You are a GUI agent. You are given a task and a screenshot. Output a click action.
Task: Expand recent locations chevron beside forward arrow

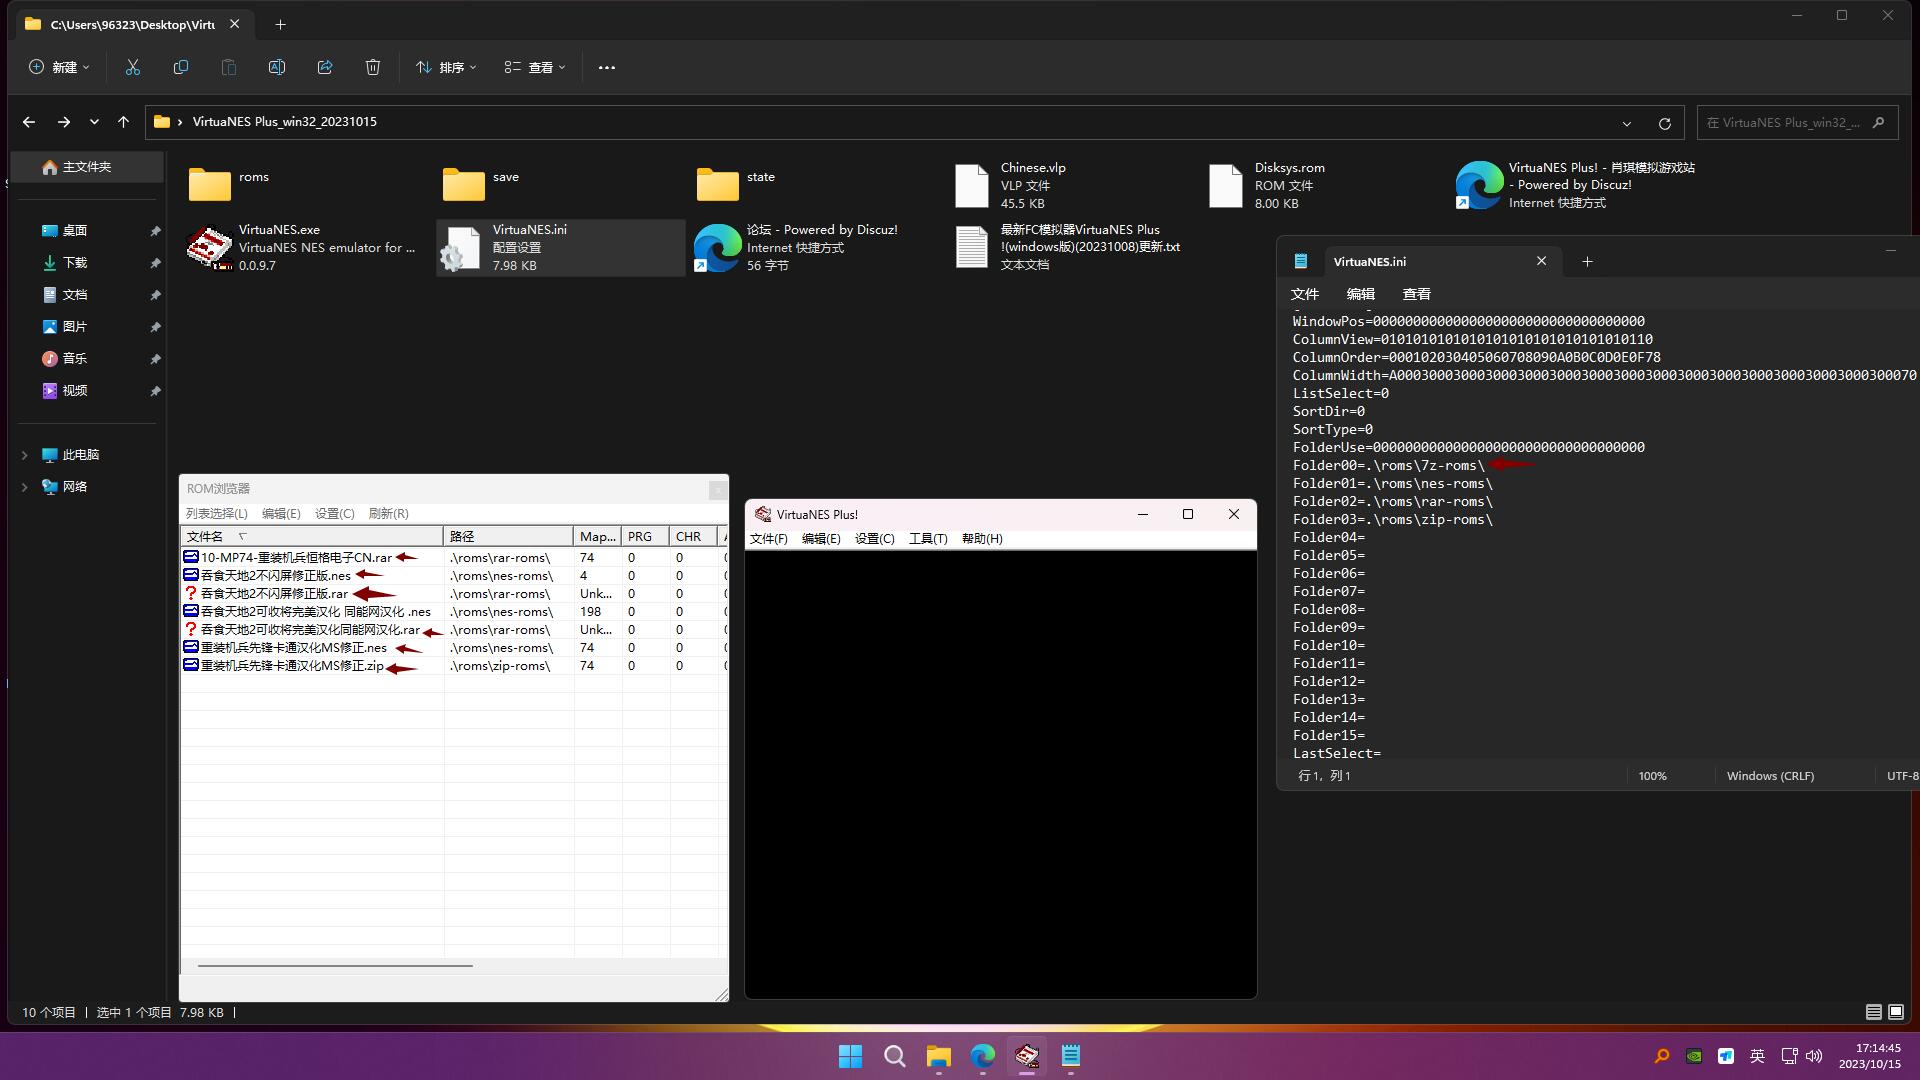94,122
